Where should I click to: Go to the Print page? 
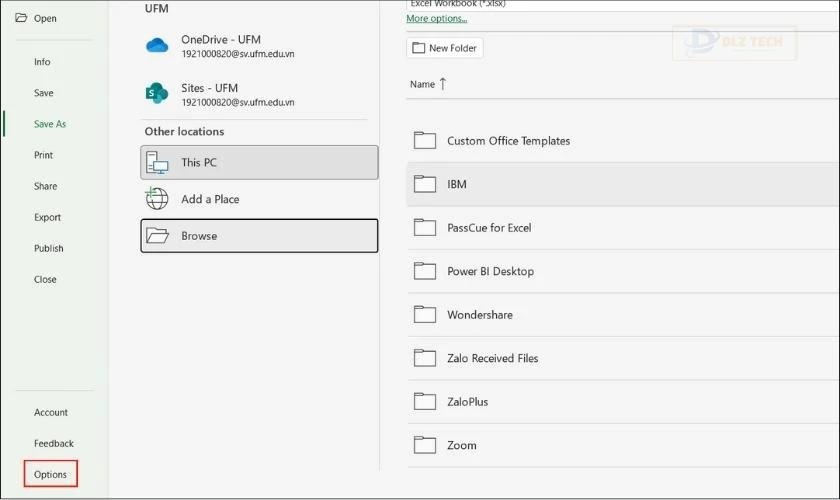pyautogui.click(x=43, y=155)
